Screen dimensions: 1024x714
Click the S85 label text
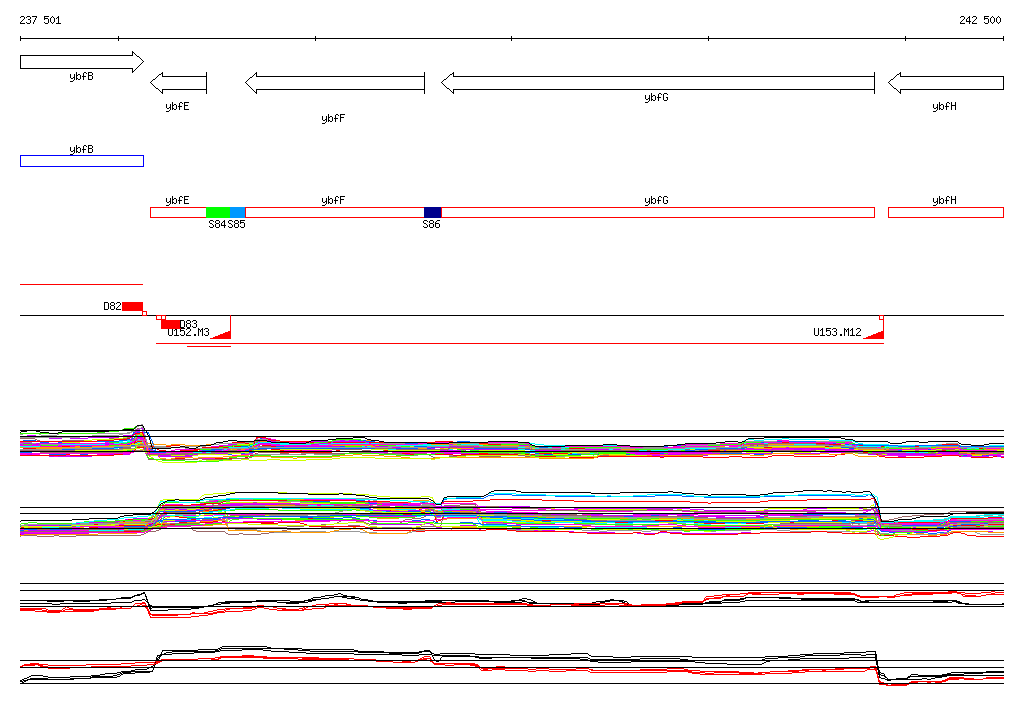(236, 224)
